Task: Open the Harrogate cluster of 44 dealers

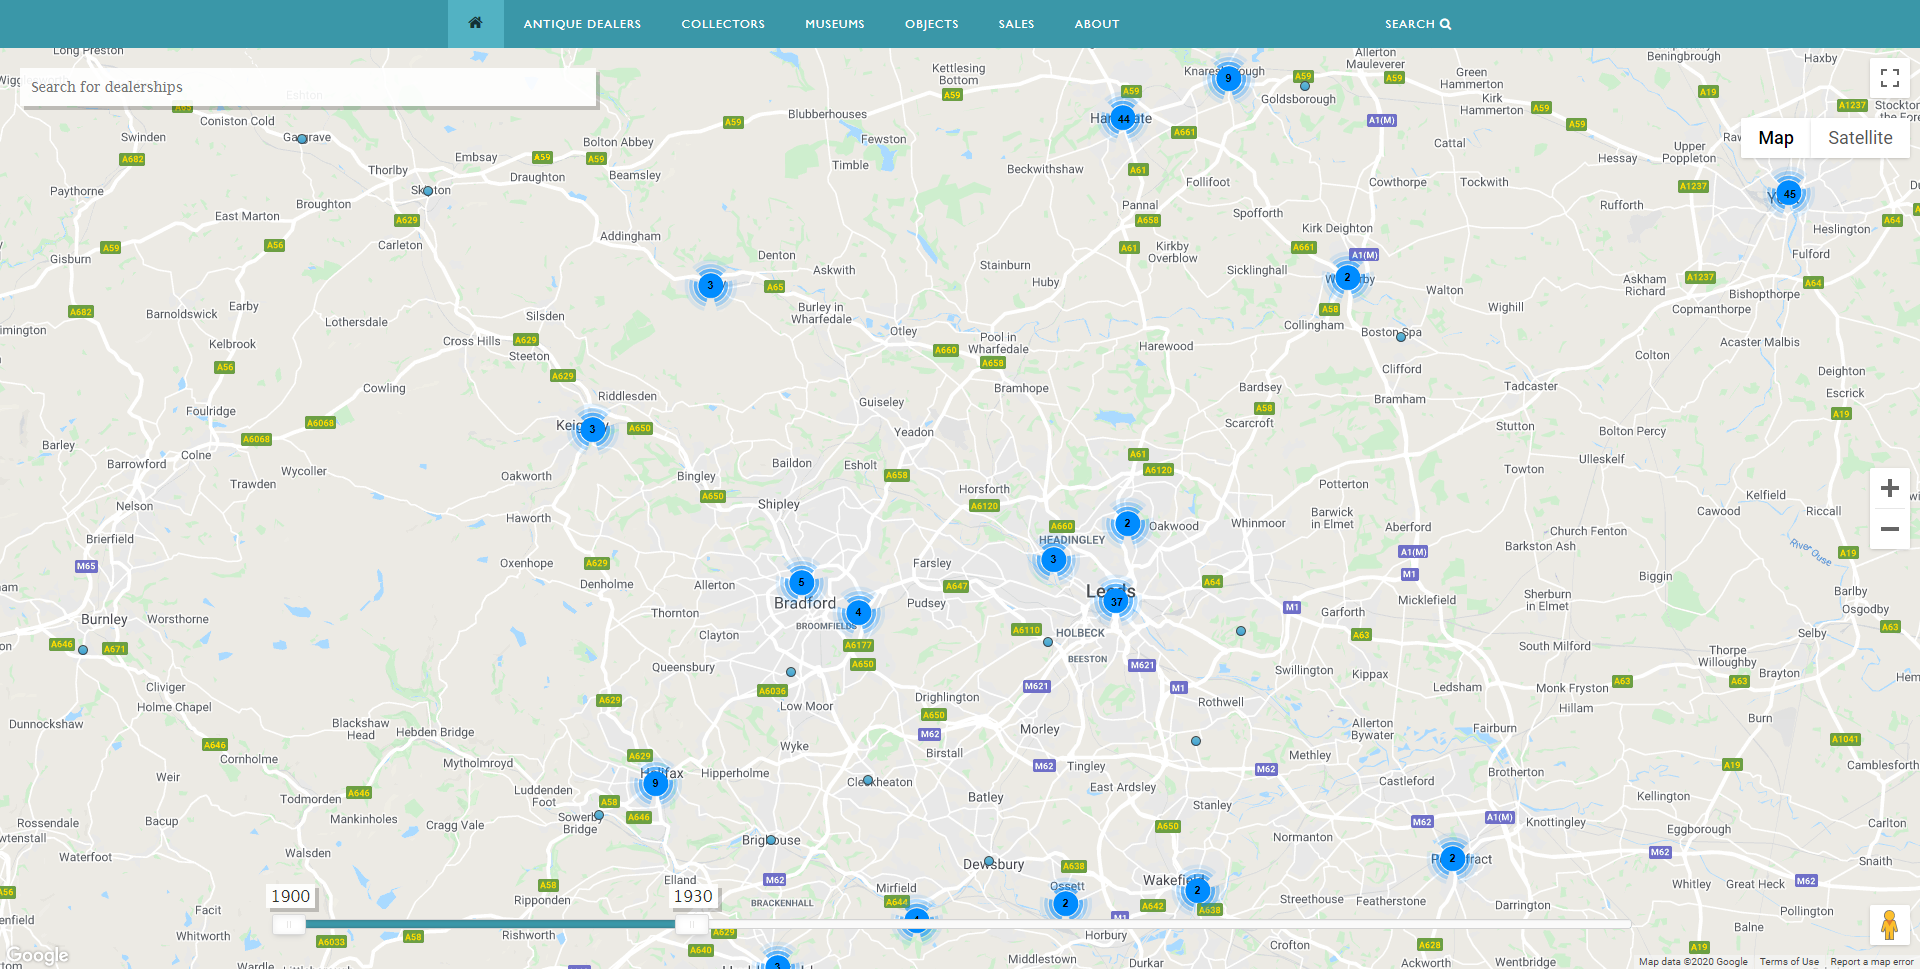Action: point(1123,119)
